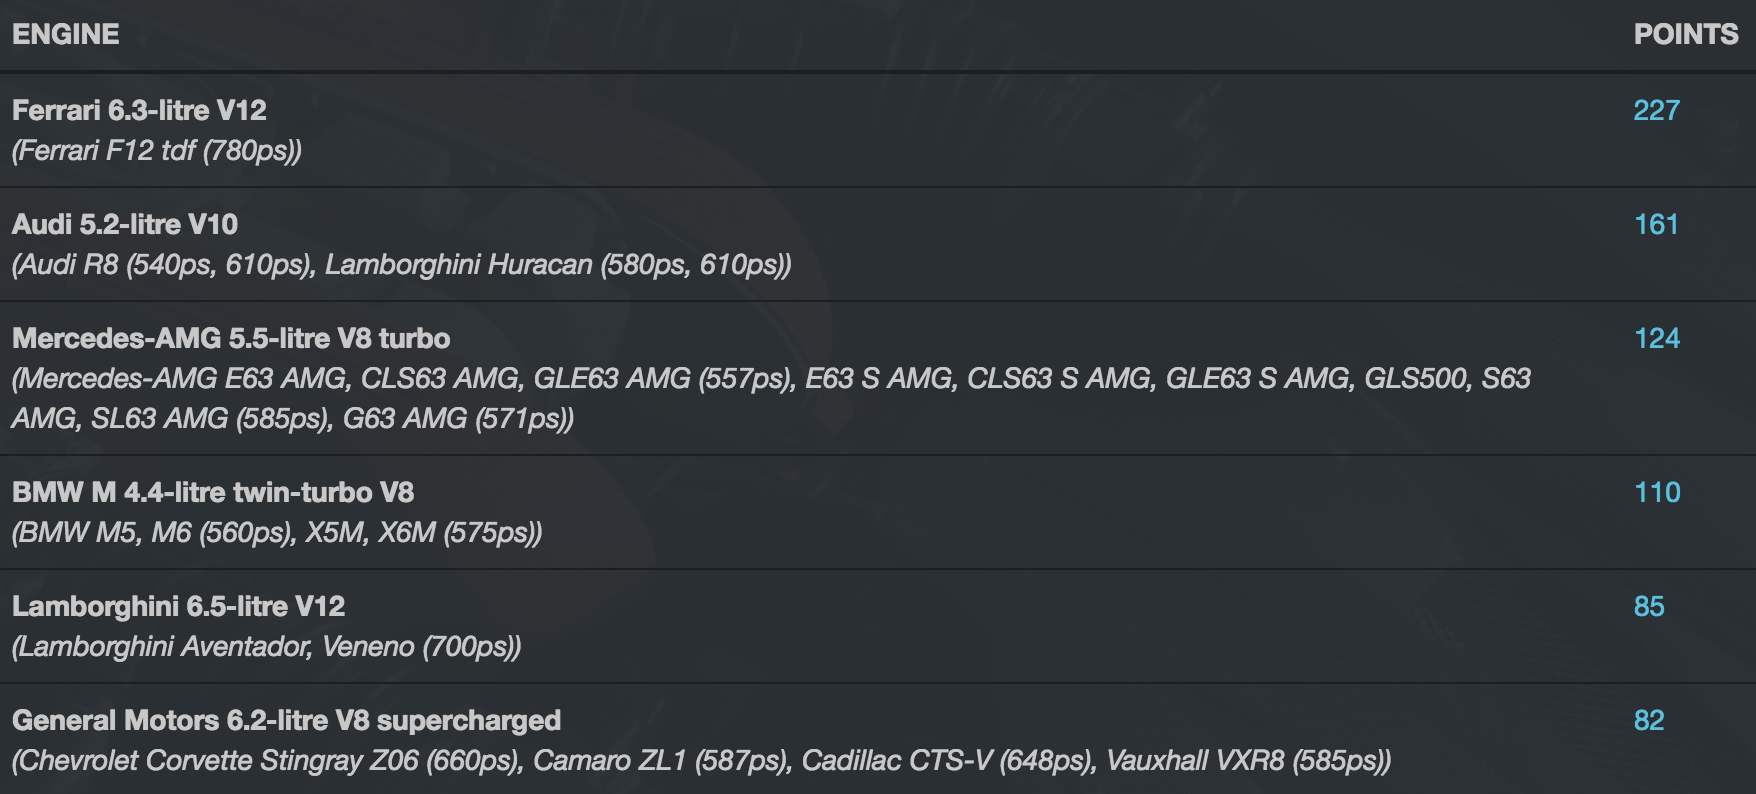
Task: Click the 82 points value
Action: [x=1649, y=720]
